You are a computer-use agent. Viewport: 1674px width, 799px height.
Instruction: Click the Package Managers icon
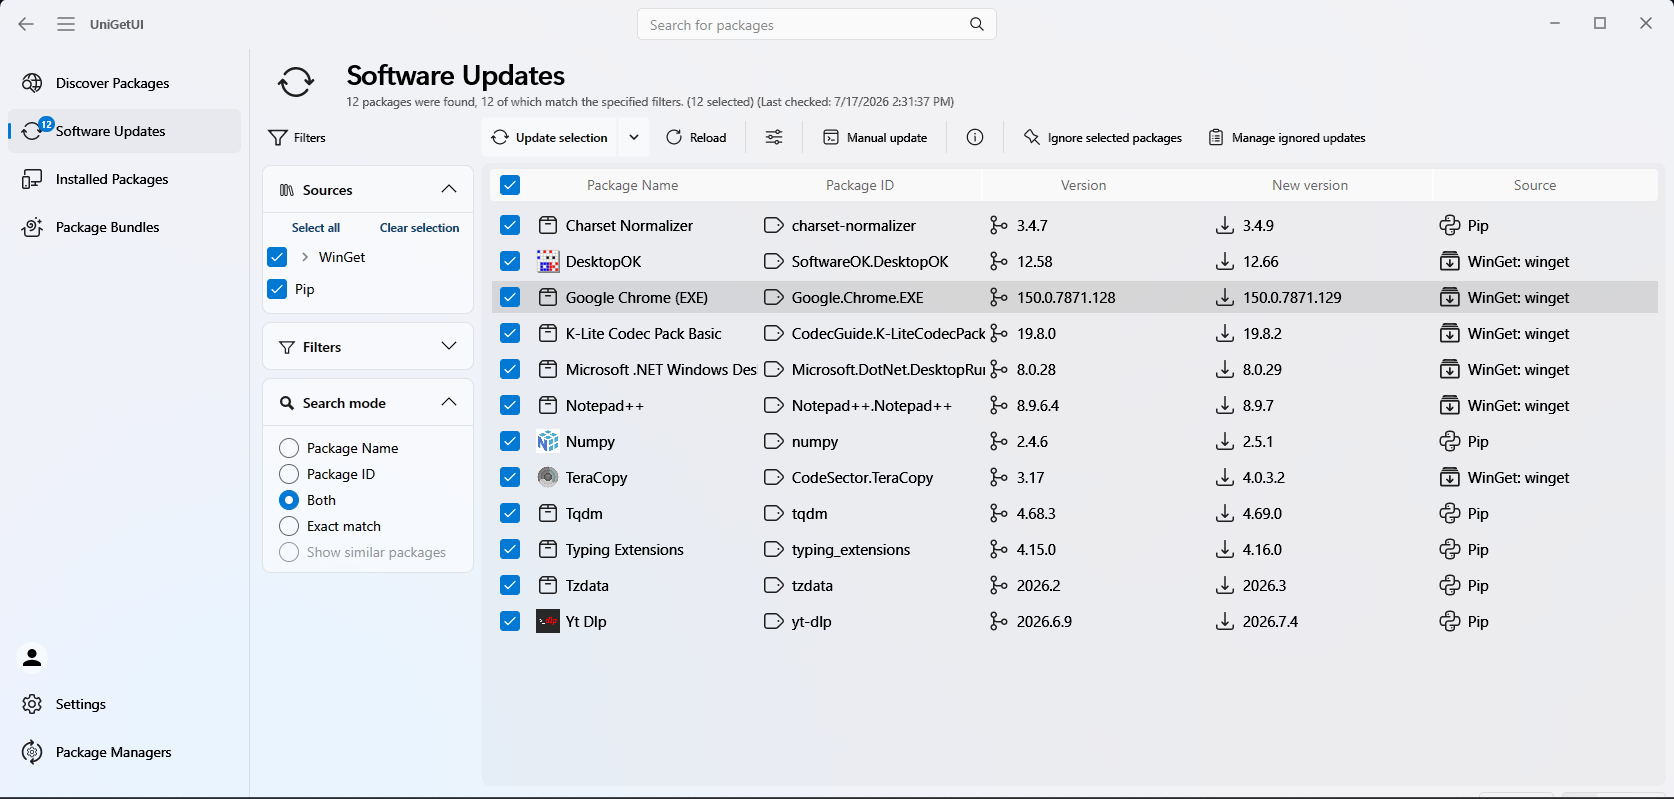[32, 752]
